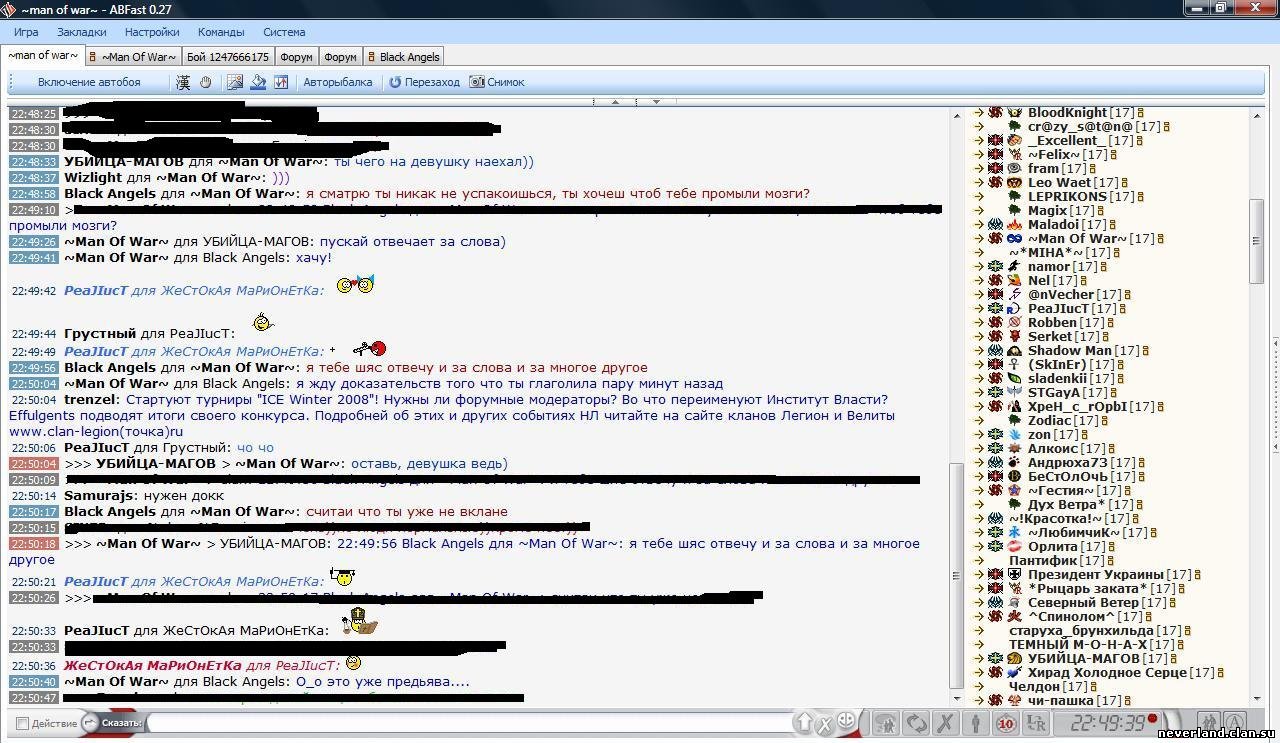The height and width of the screenshot is (743, 1280).
Task: Click the single person icon in bottom bar
Action: click(x=976, y=722)
